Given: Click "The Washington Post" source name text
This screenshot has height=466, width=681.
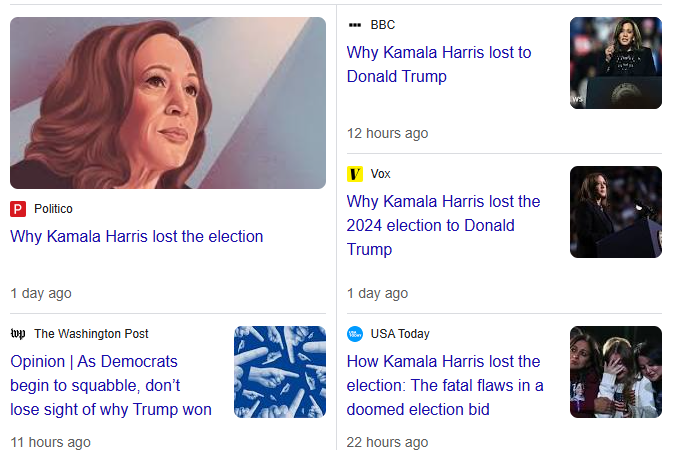Looking at the screenshot, I should (91, 333).
